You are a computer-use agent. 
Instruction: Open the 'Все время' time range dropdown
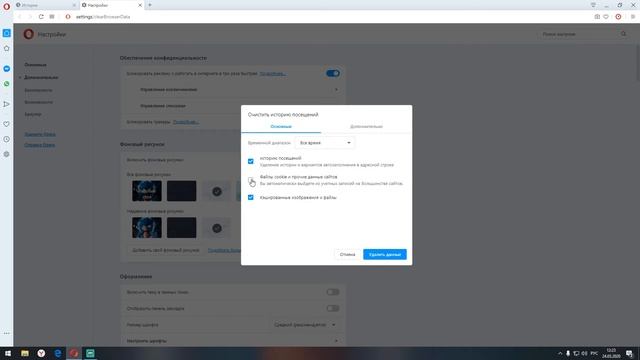coord(325,143)
